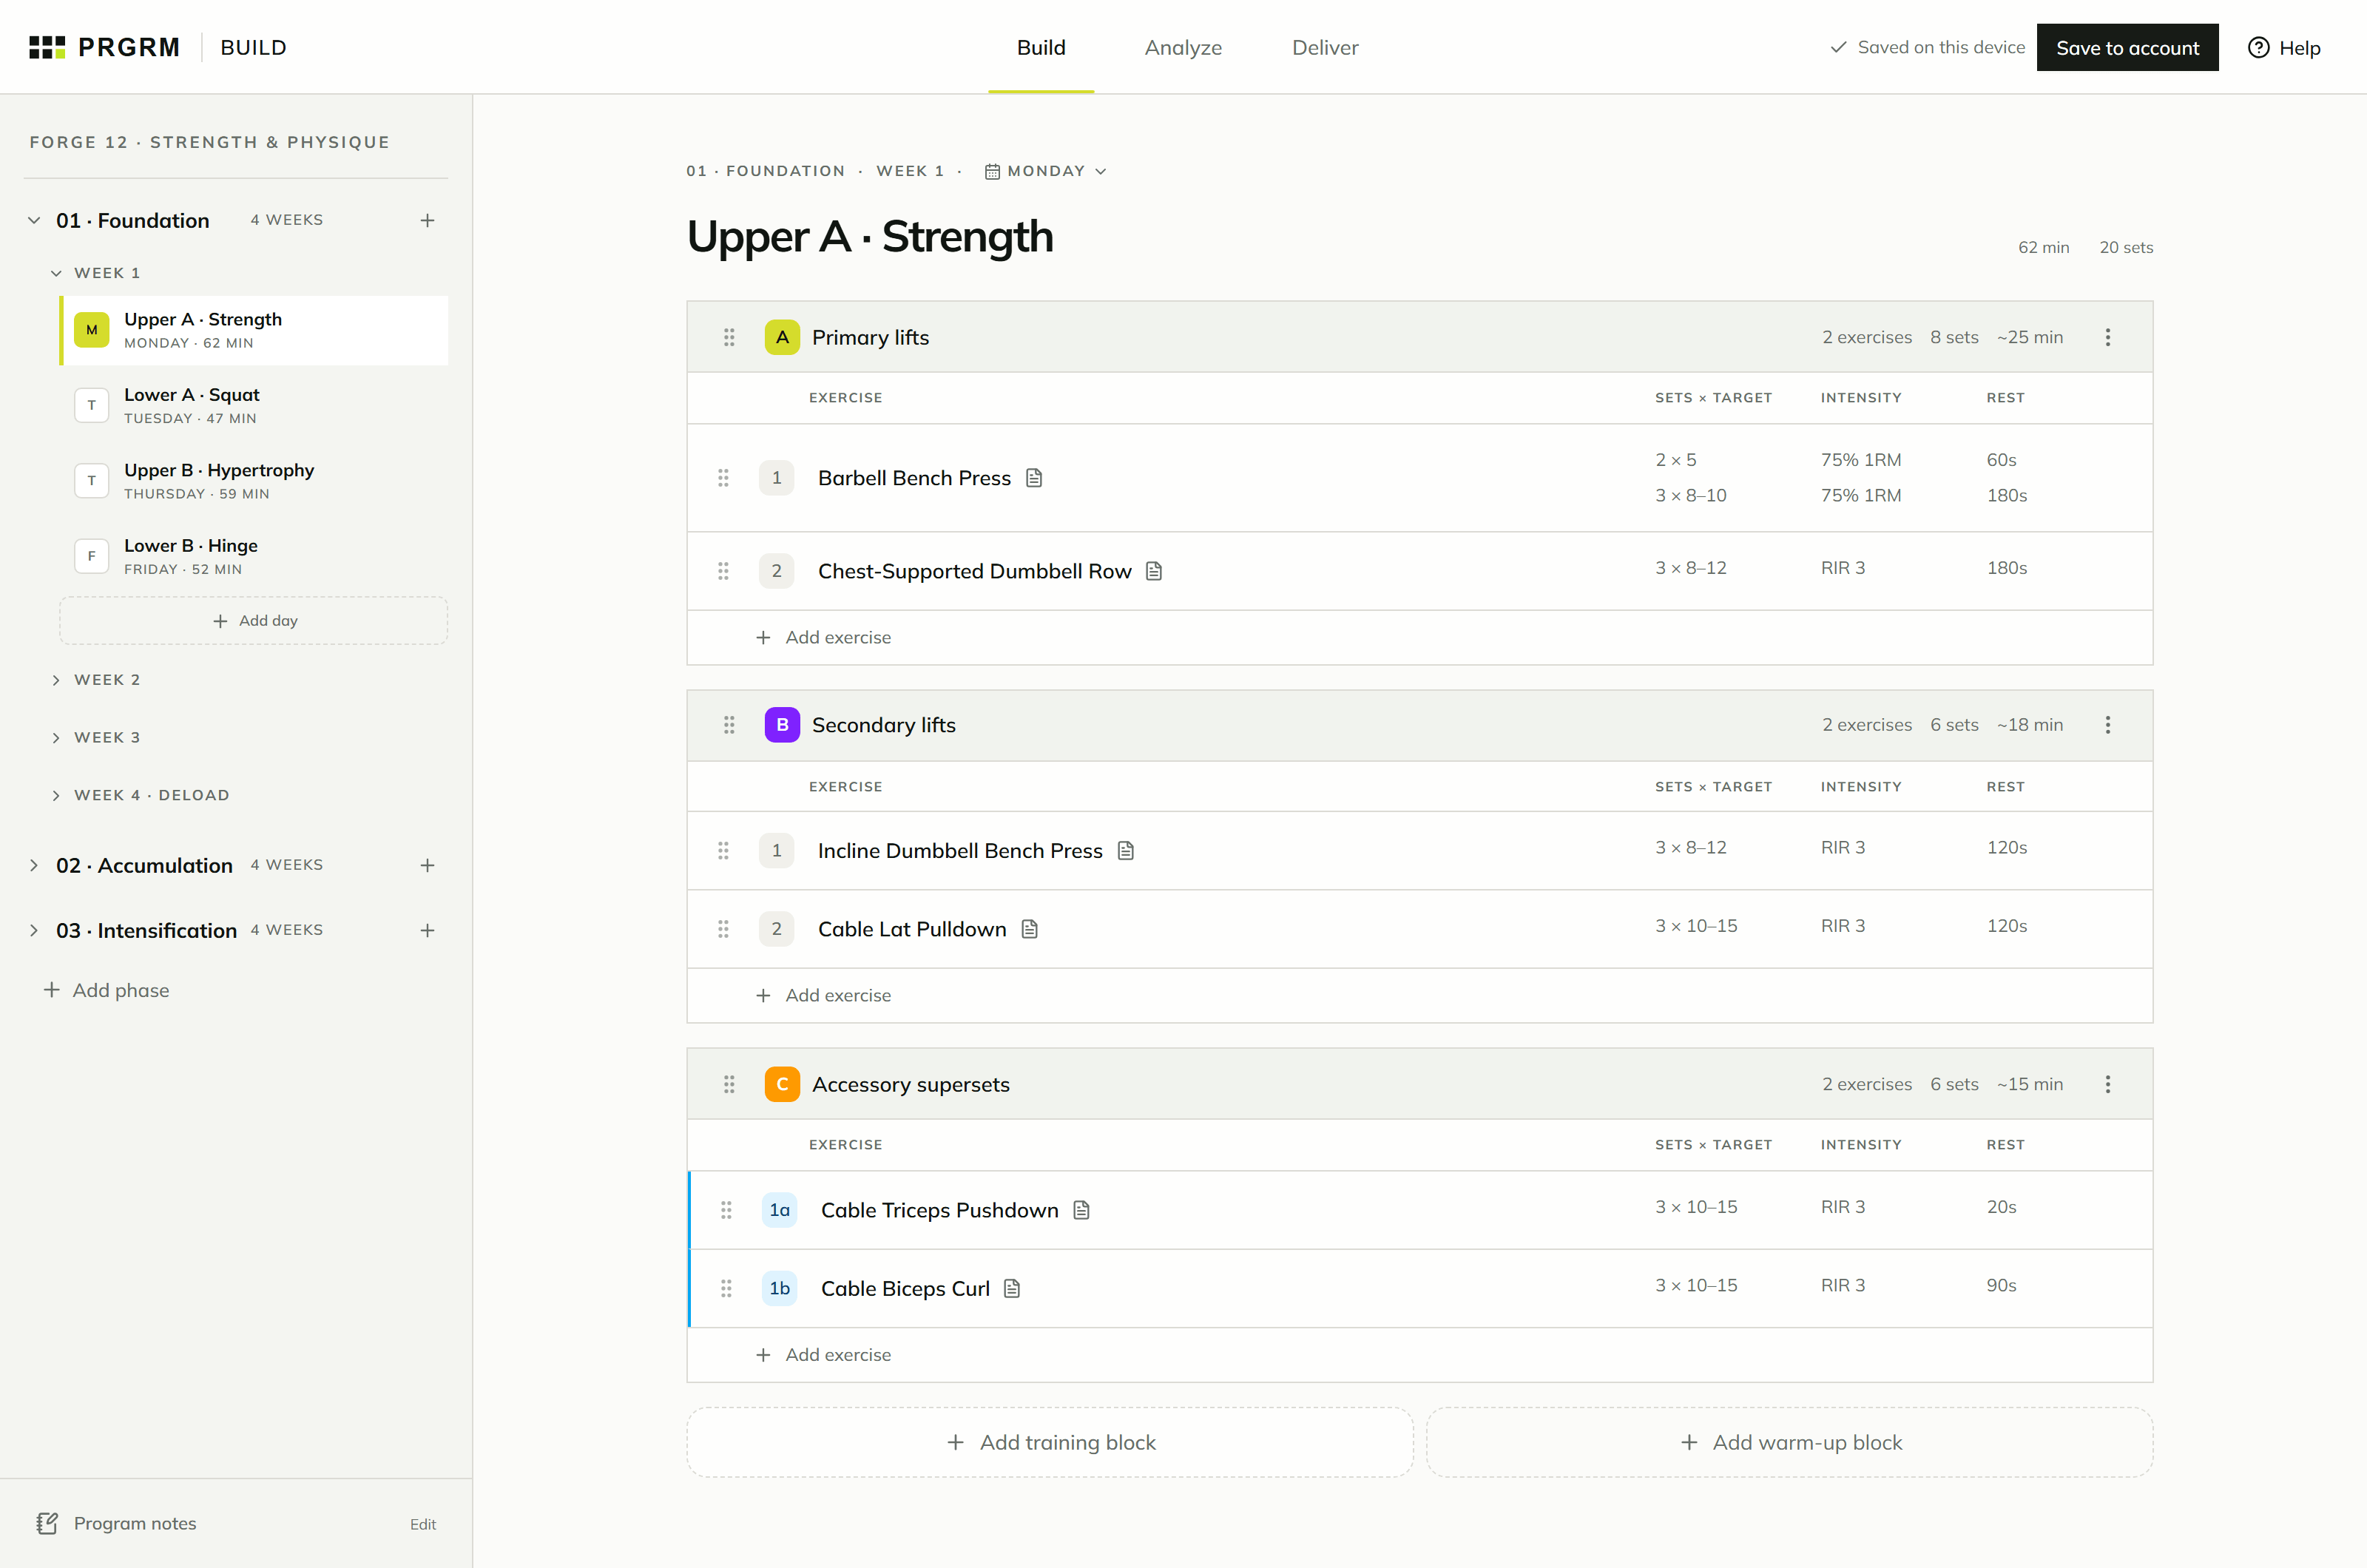Click the PRGRM logo icon
This screenshot has height=1568, width=2367.
[47, 47]
